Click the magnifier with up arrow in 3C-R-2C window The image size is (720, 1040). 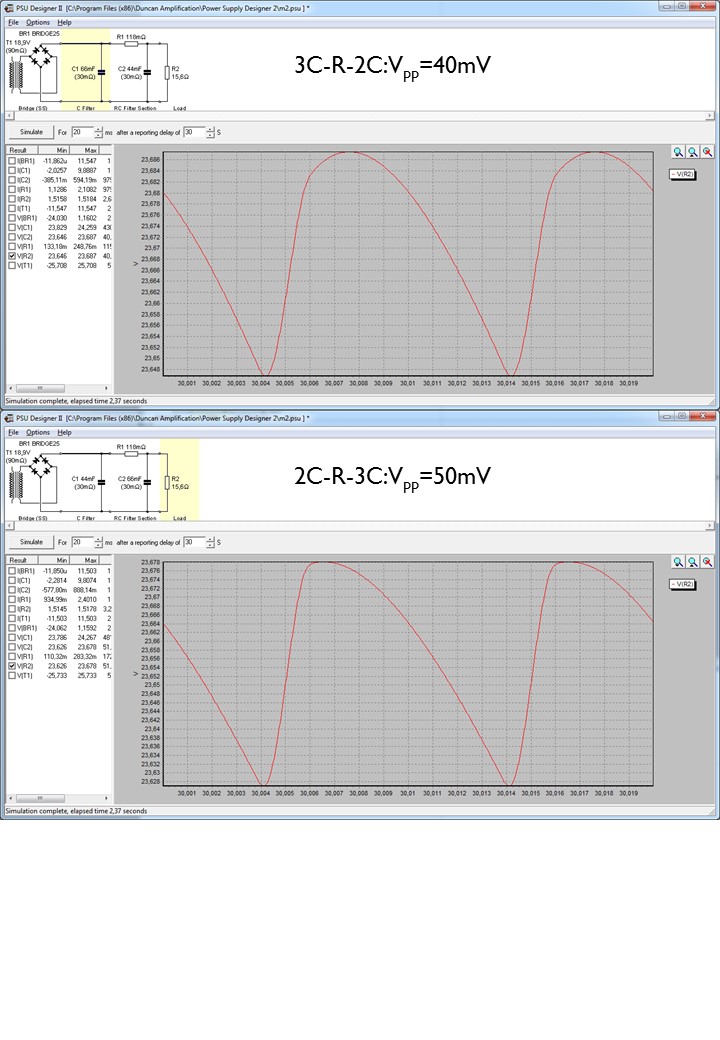(x=693, y=152)
